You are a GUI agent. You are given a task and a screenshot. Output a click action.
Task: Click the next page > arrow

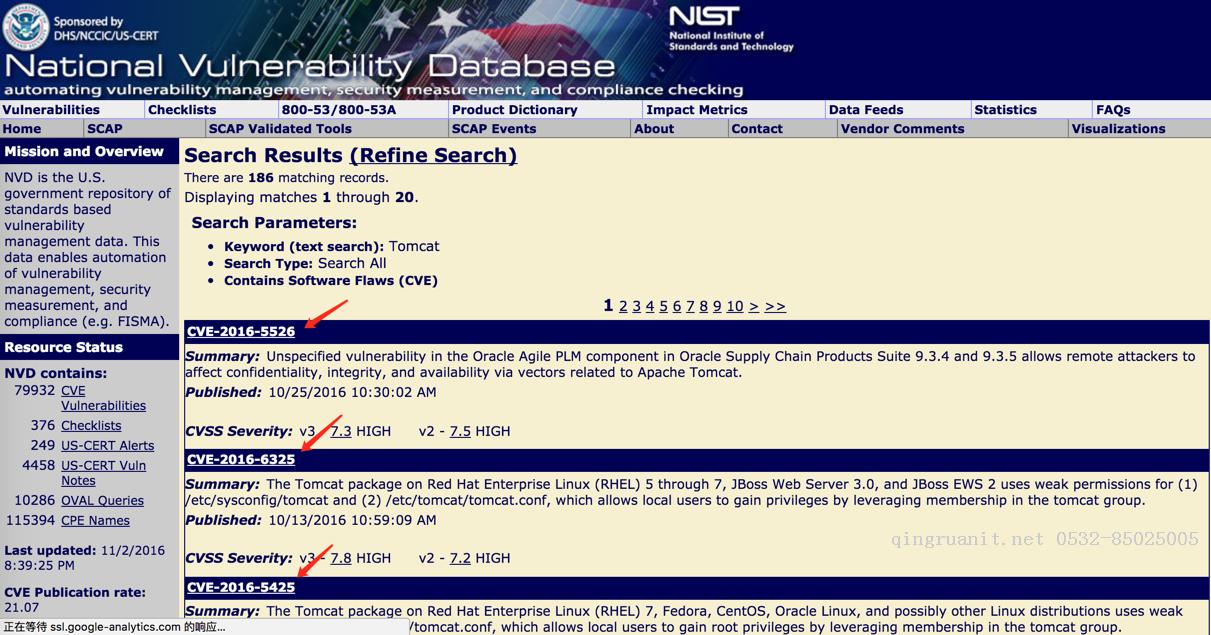[754, 307]
